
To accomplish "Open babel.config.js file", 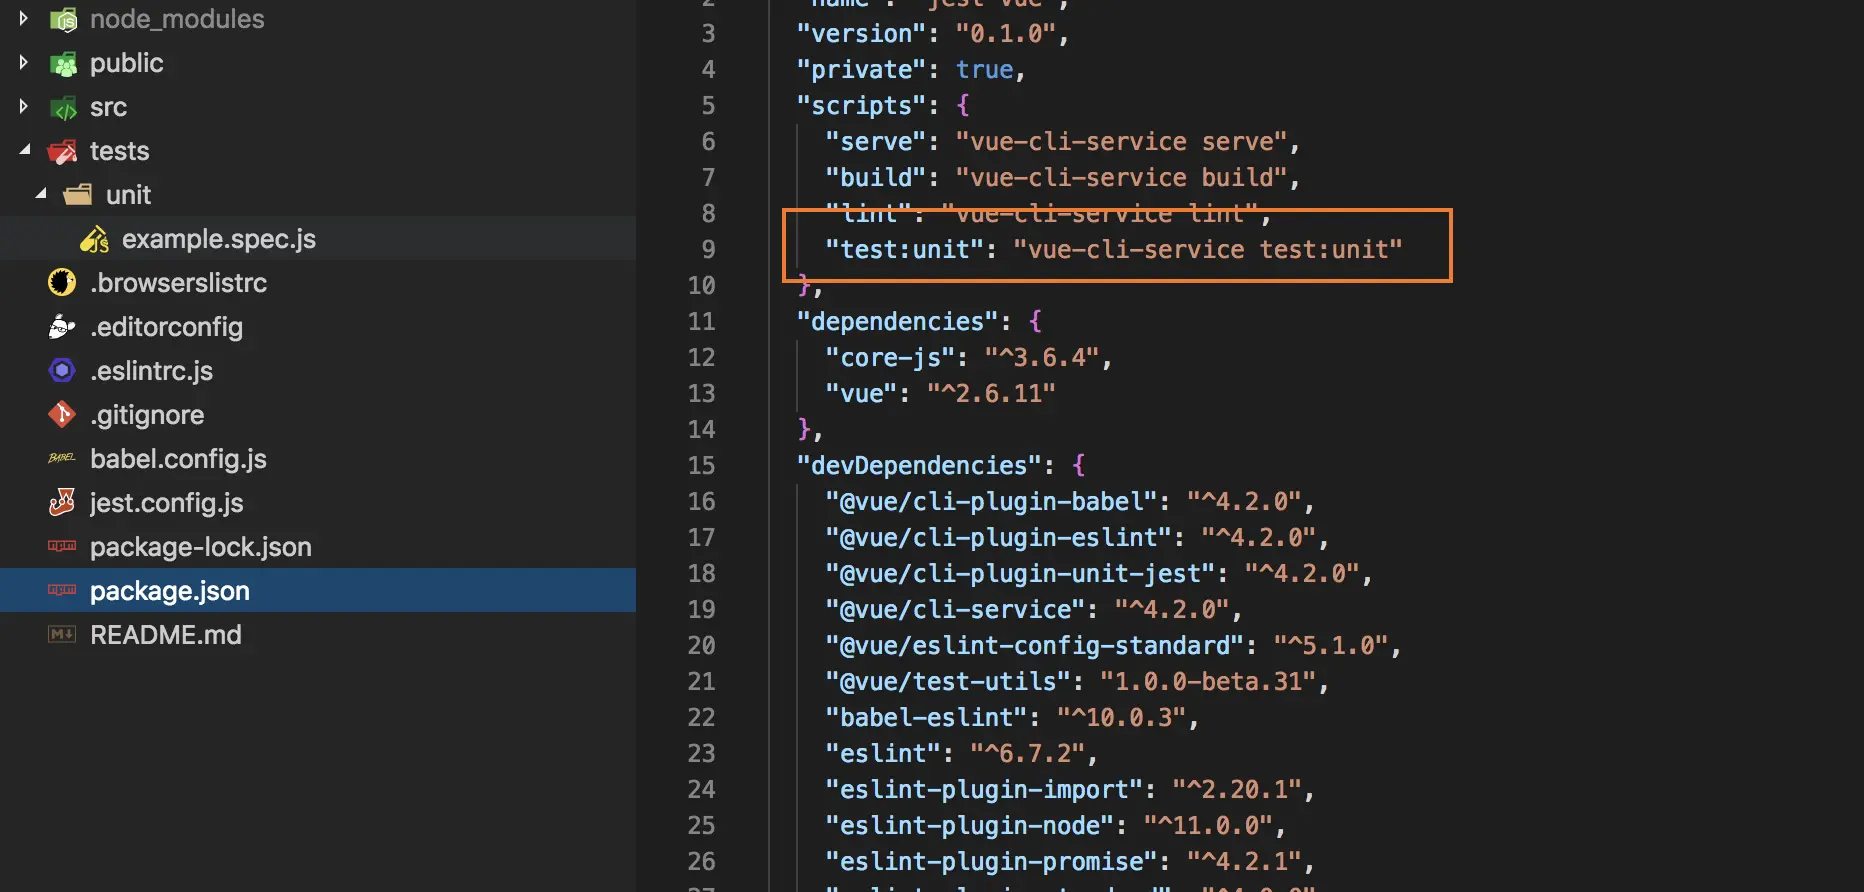I will point(178,459).
